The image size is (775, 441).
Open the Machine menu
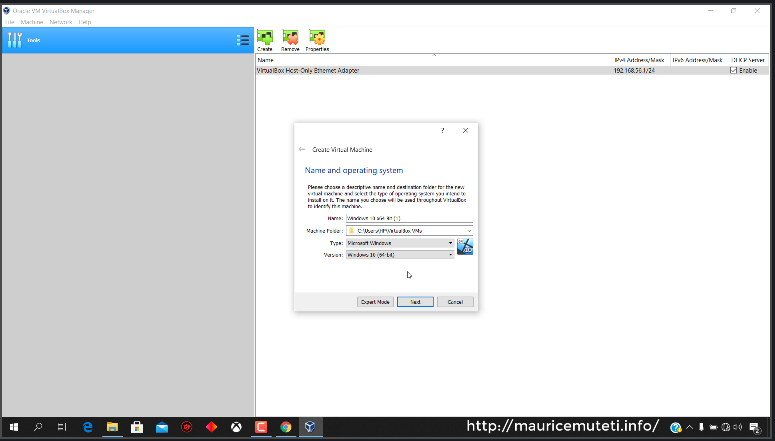(32, 22)
